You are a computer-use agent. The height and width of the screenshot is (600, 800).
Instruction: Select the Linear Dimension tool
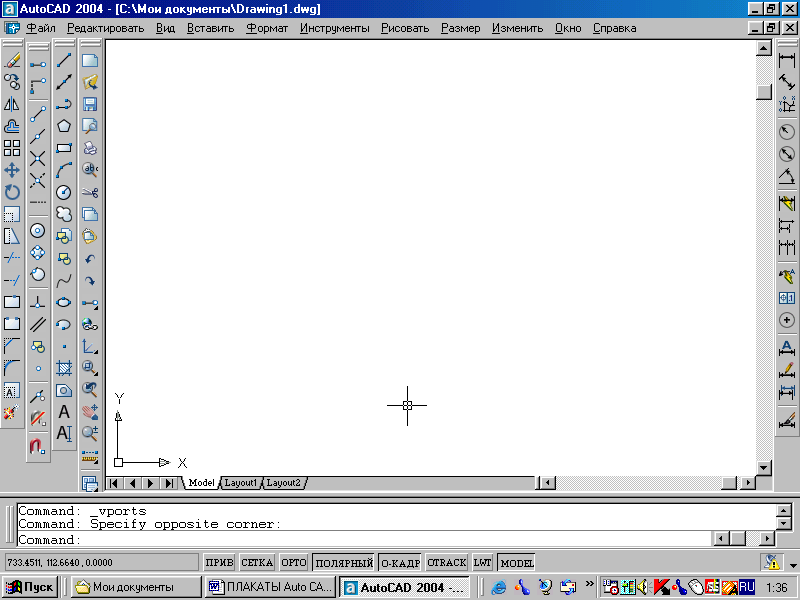click(787, 60)
